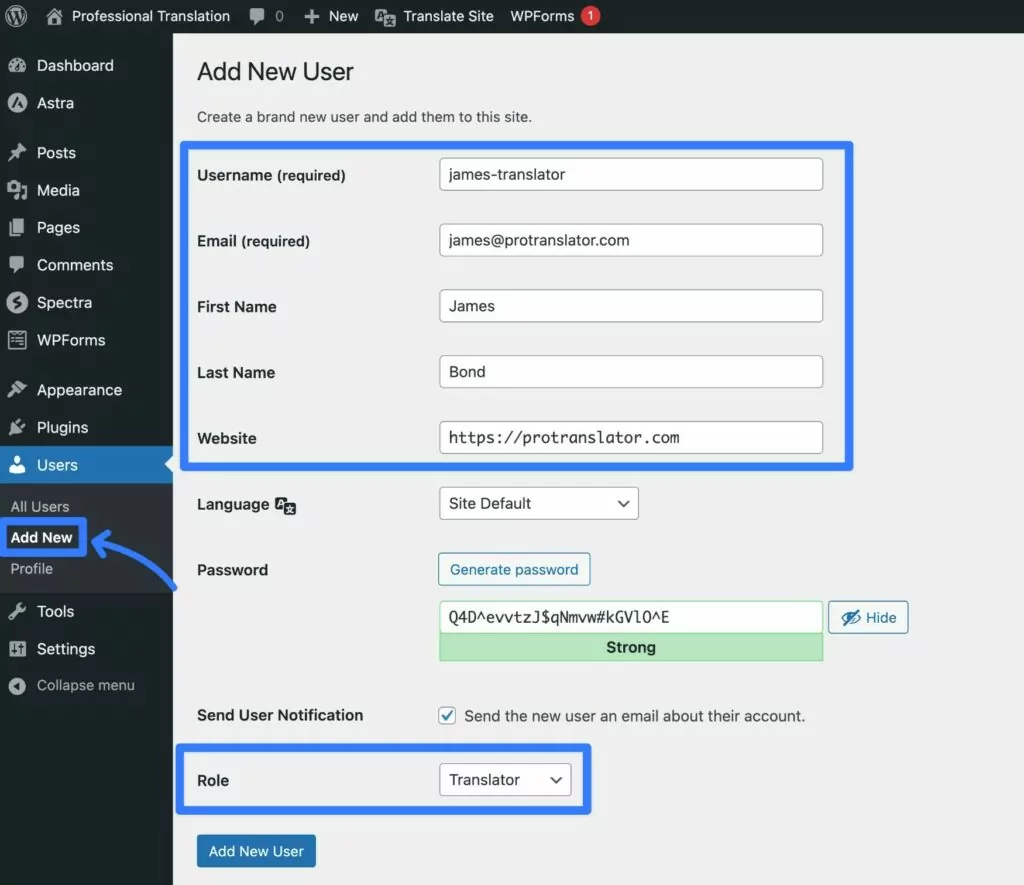Click the home icon beside Professional Translation

54,16
